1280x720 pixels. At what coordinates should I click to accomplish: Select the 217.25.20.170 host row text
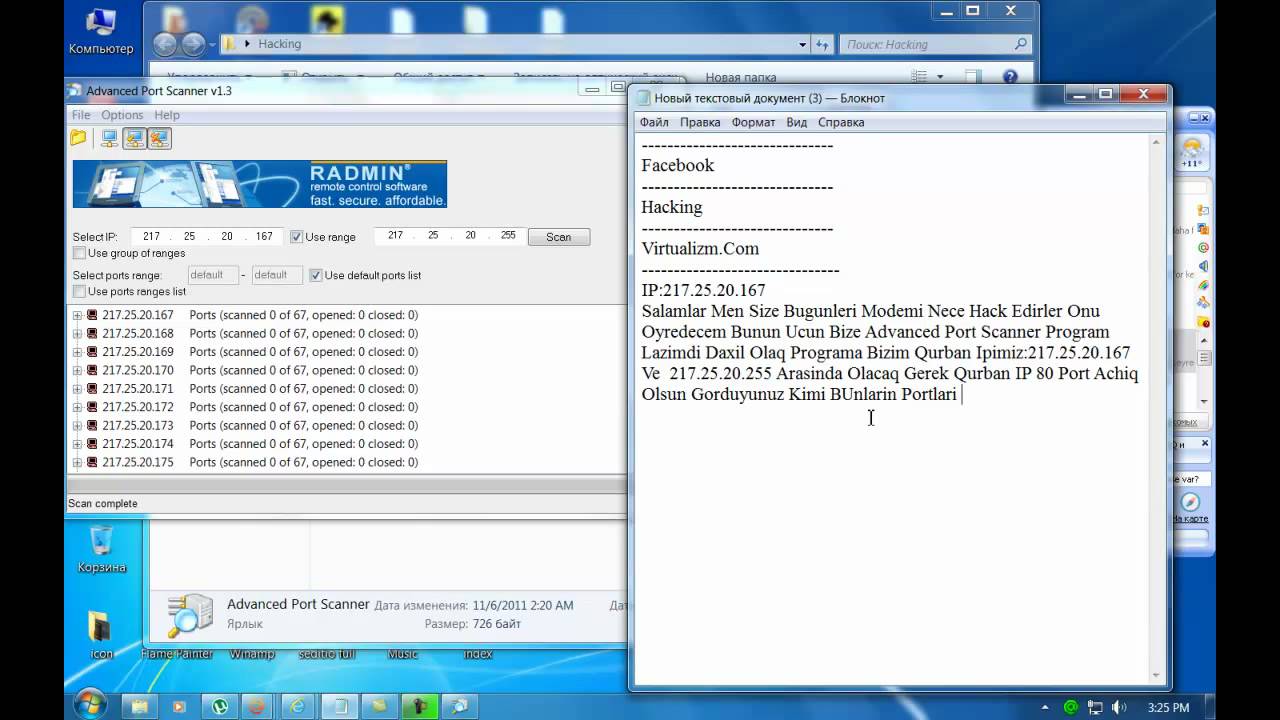click(x=138, y=370)
